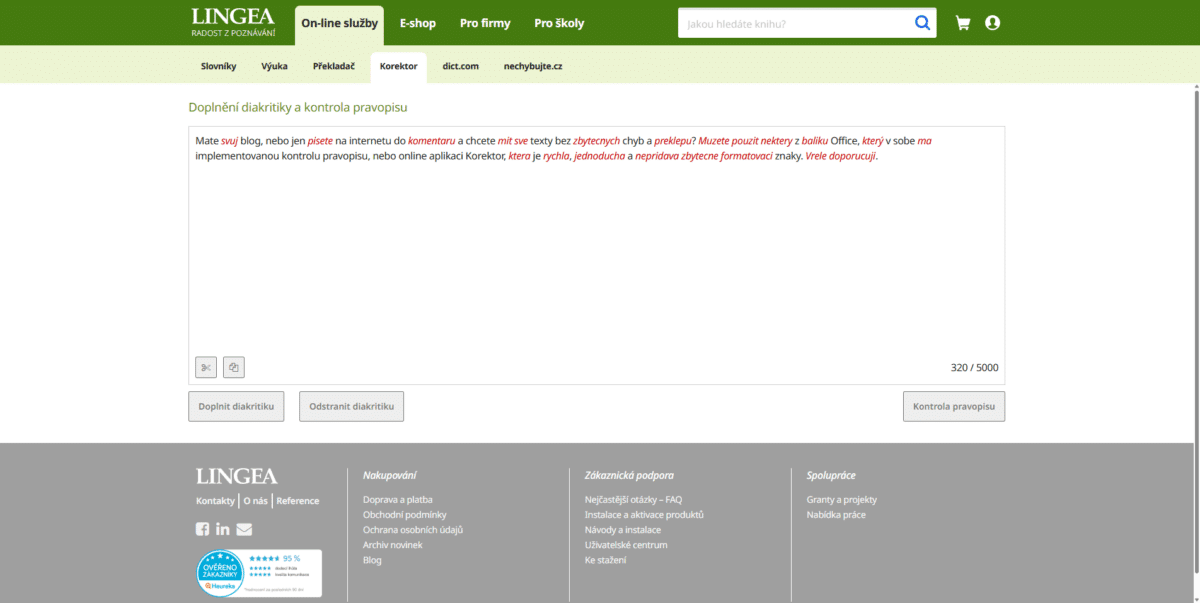
Task: Click the page vertical scrollbar
Action: pos(1195,300)
